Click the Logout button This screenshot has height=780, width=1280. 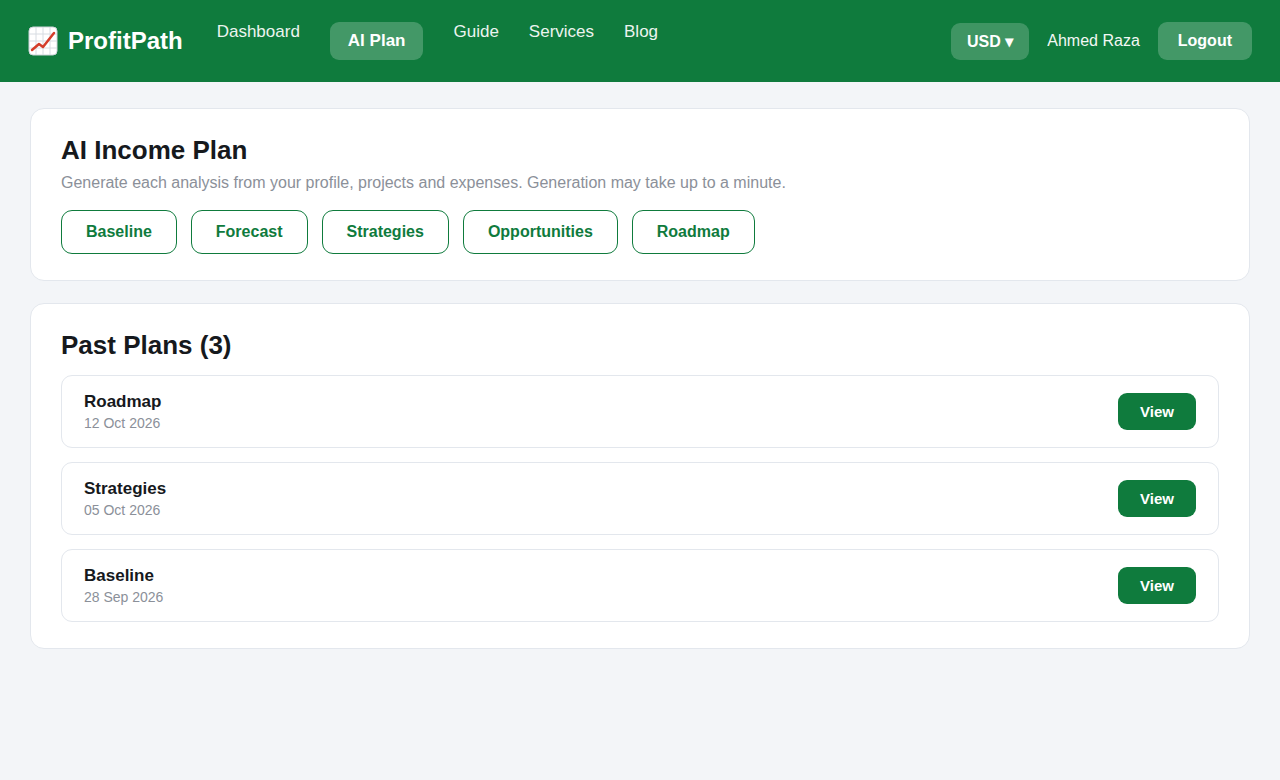(x=1205, y=41)
